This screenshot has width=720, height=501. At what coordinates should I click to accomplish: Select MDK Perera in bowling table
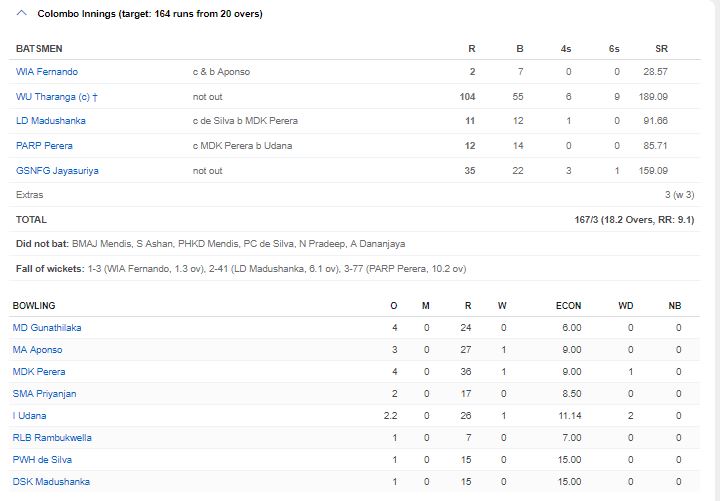coord(38,372)
